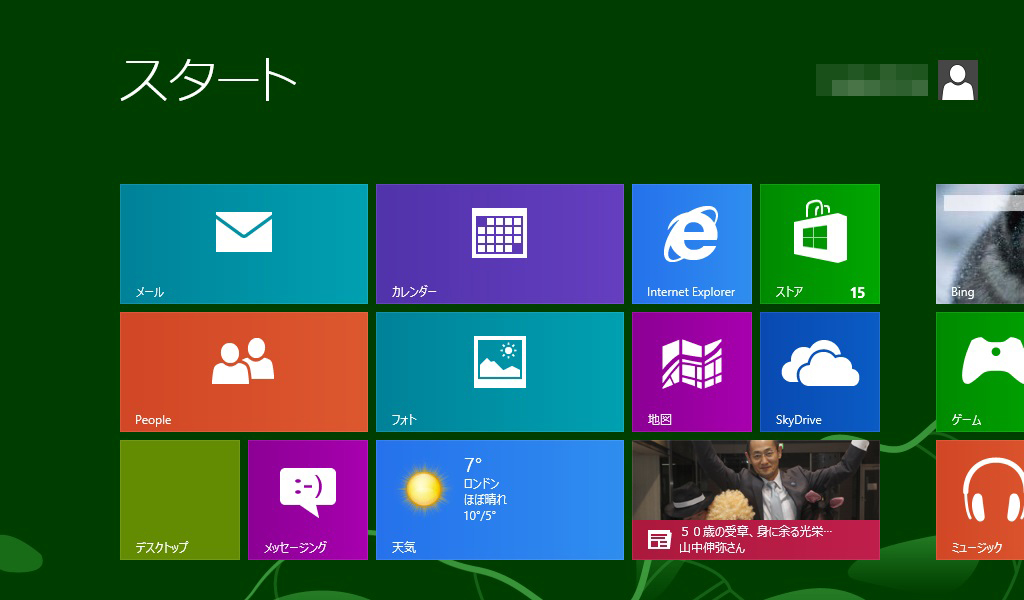Launch the Internet Explorer tile
This screenshot has width=1024, height=600.
[692, 244]
